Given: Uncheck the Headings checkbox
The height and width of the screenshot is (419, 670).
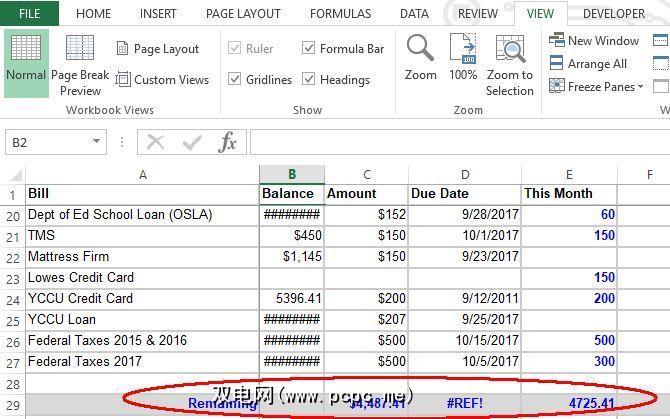Looking at the screenshot, I should click(x=308, y=79).
